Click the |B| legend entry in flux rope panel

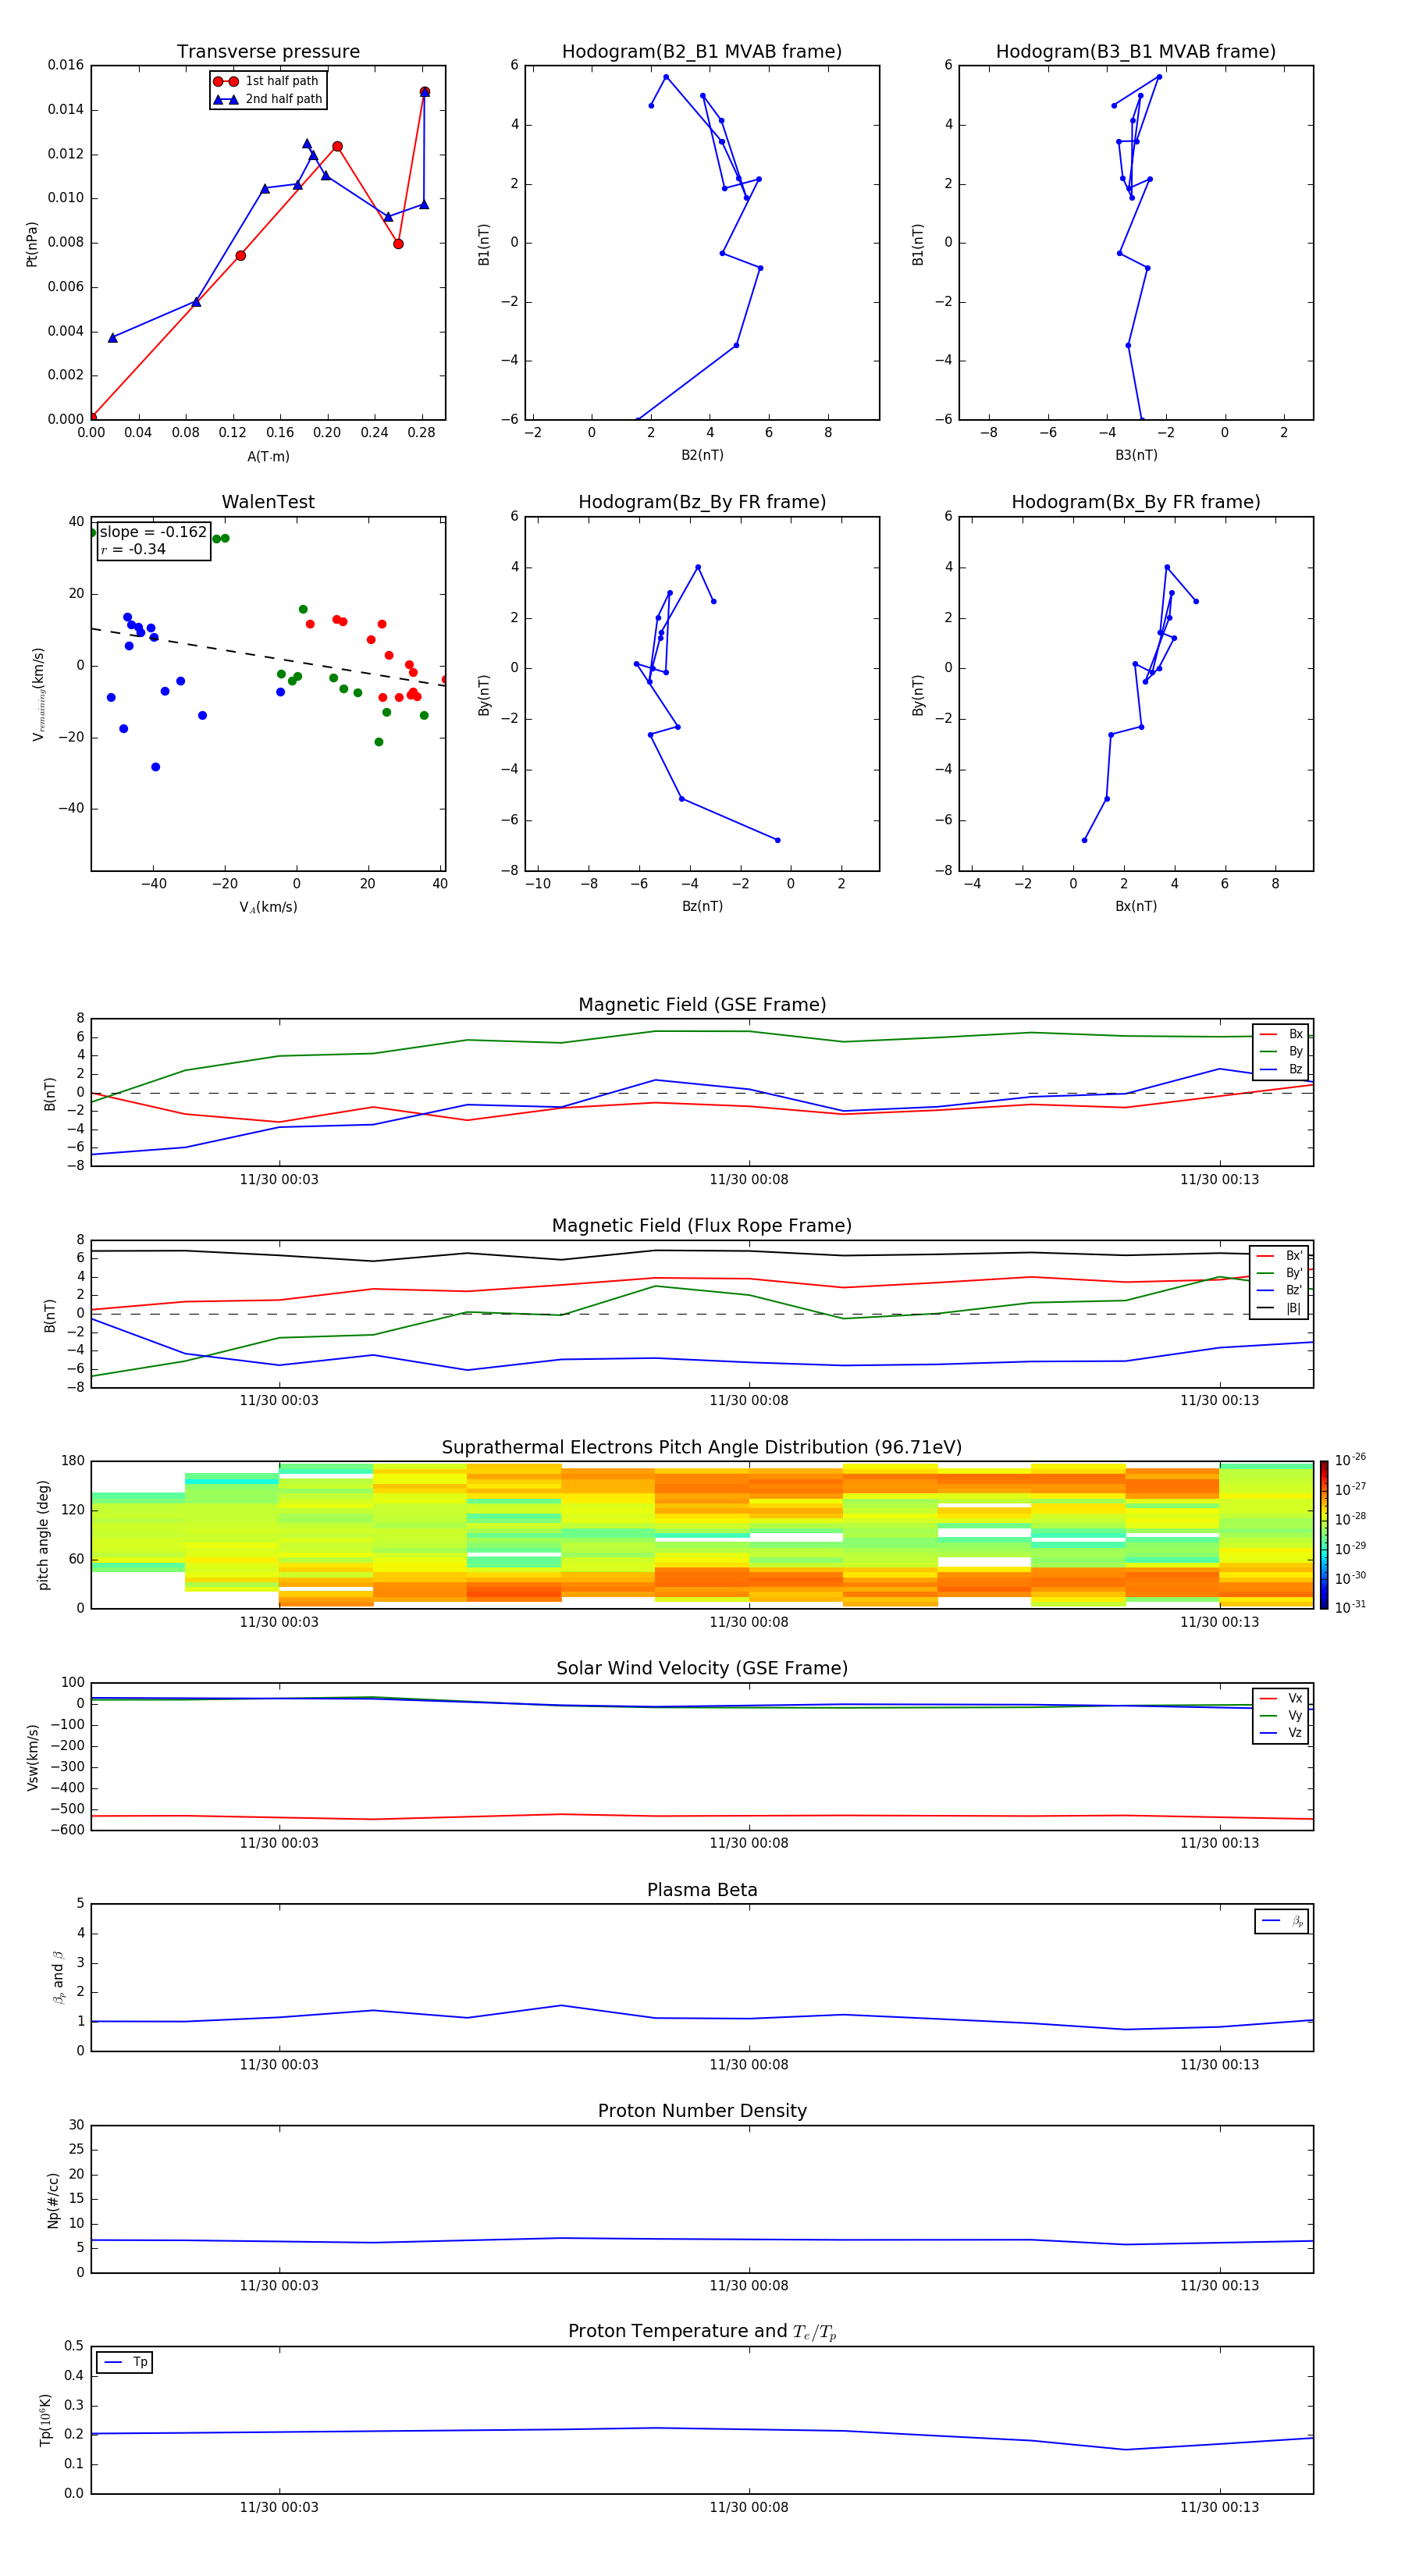click(1280, 1308)
